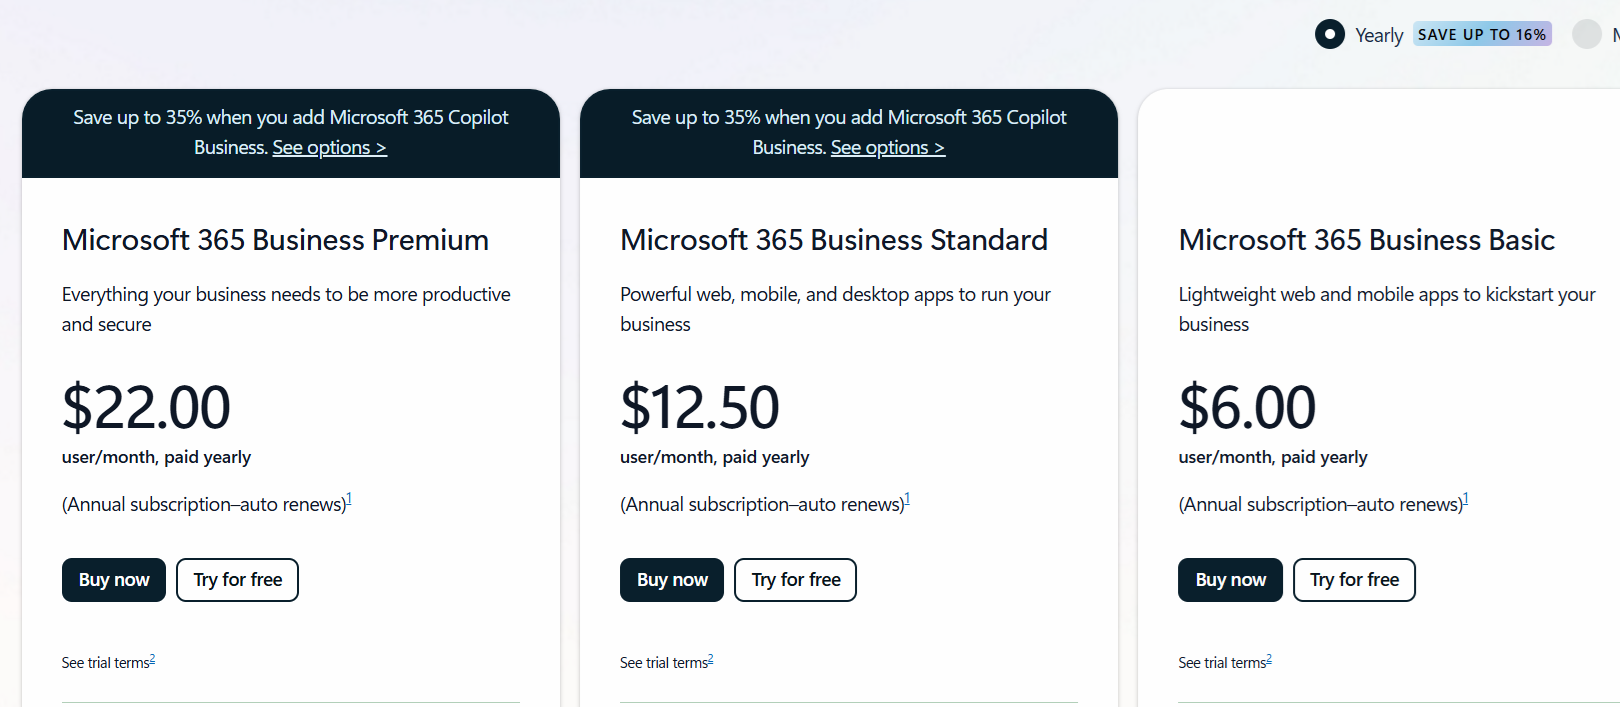
Task: Open See options link in Standard banner
Action: [x=887, y=148]
